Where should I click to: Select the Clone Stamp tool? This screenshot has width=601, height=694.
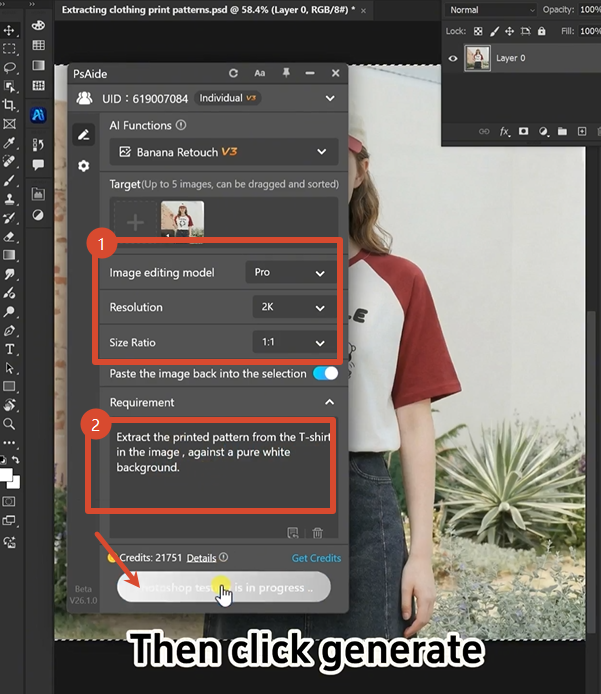9,199
